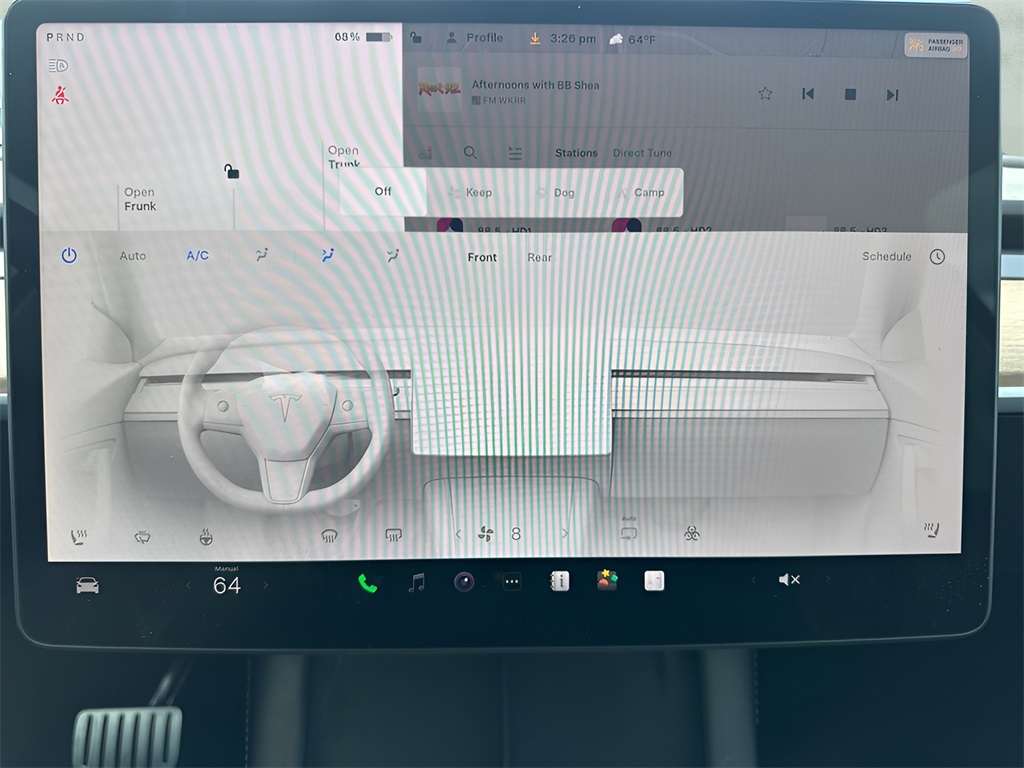The width and height of the screenshot is (1024, 768).
Task: Decrease the fan speed with left arrow
Action: click(459, 534)
